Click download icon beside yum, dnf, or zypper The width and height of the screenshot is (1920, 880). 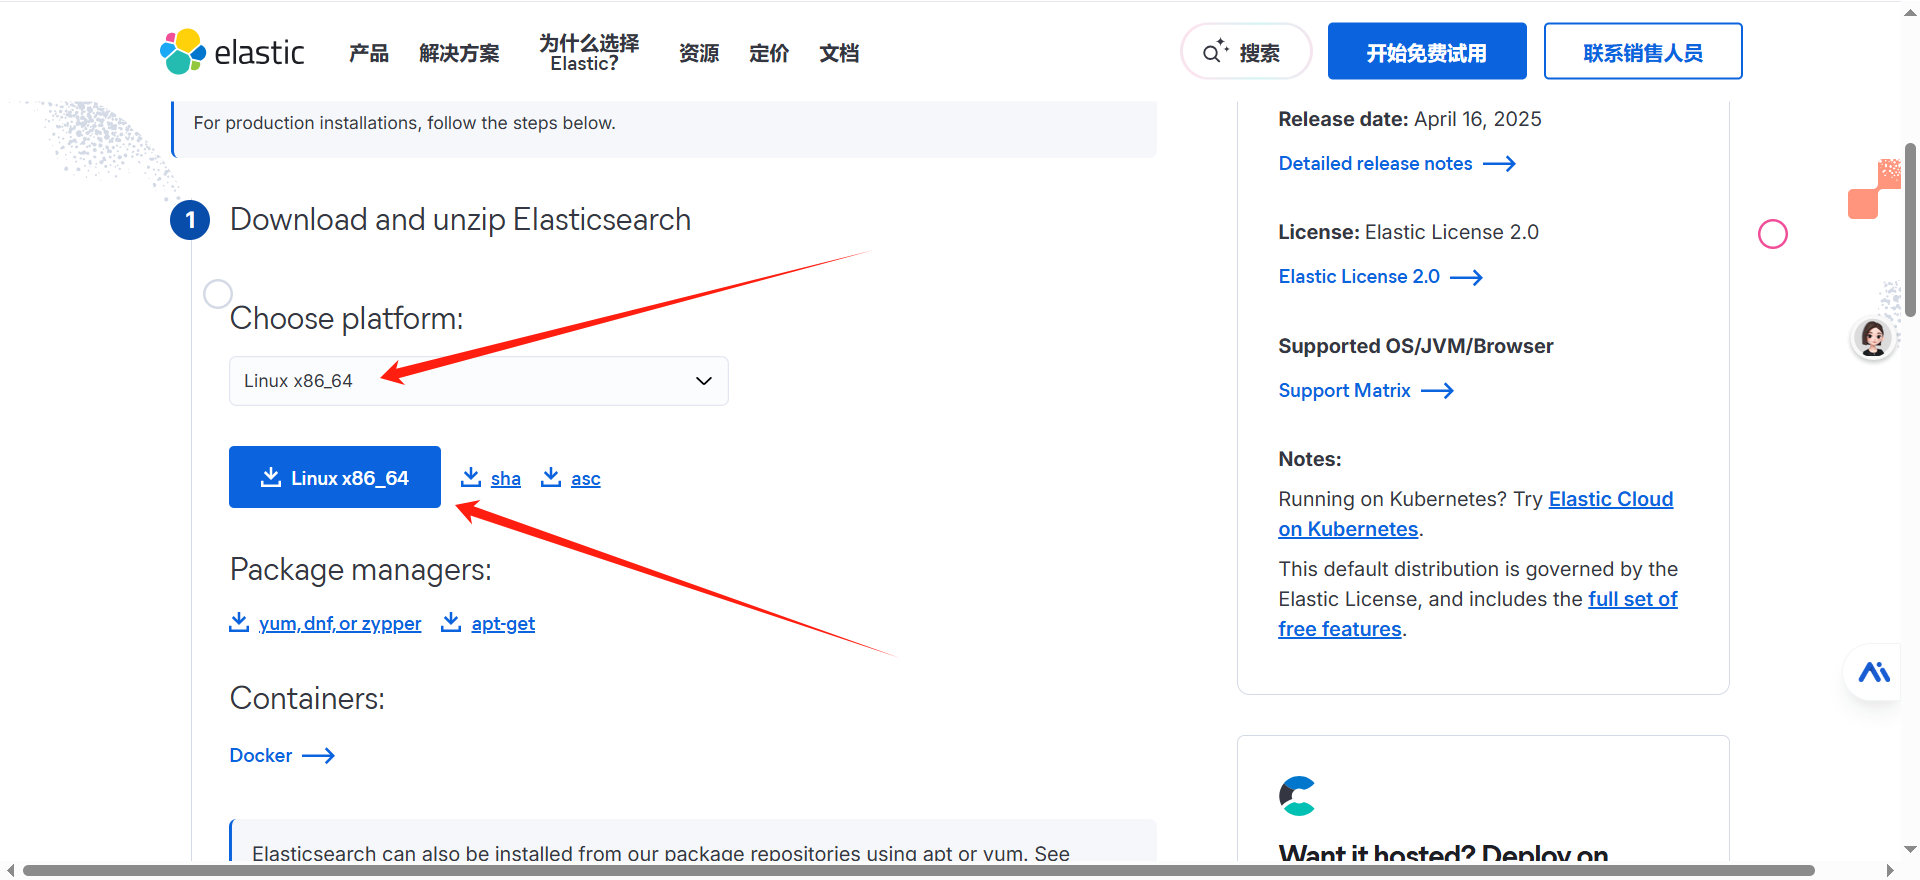[239, 622]
